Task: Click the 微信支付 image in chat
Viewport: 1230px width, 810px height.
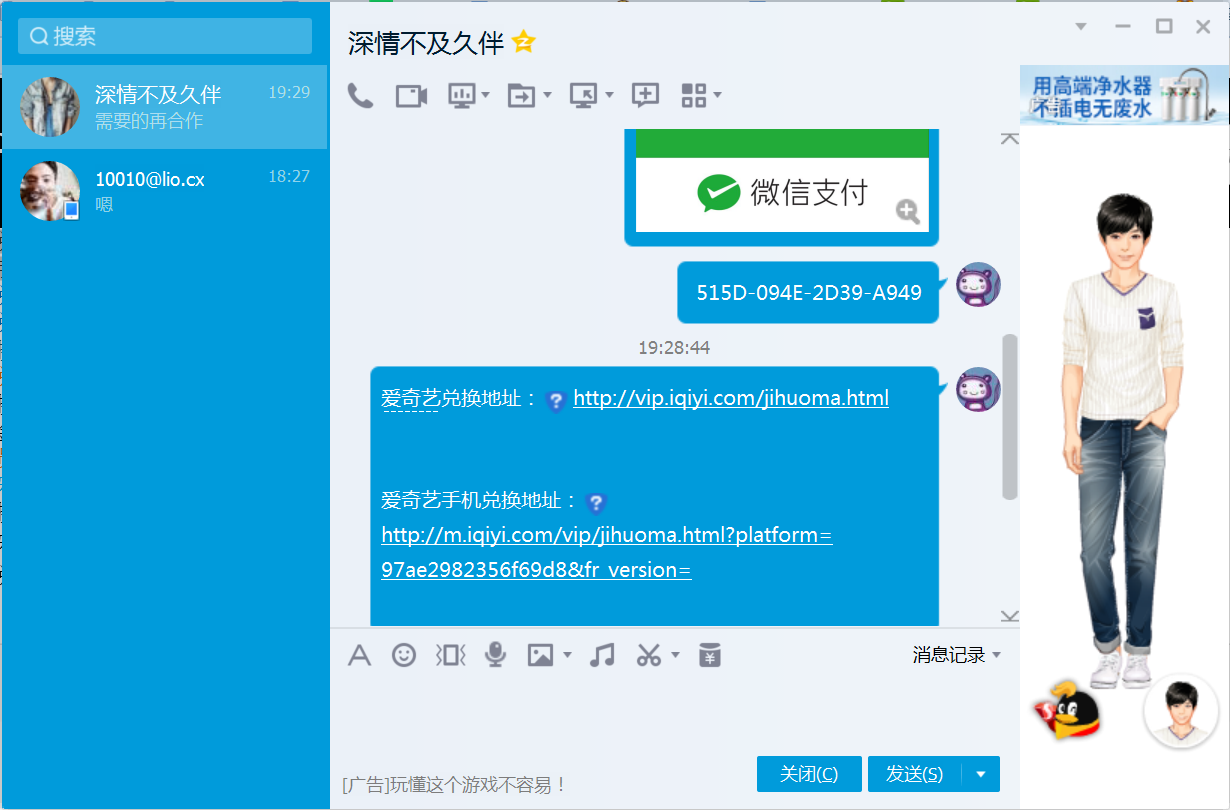Action: 782,183
